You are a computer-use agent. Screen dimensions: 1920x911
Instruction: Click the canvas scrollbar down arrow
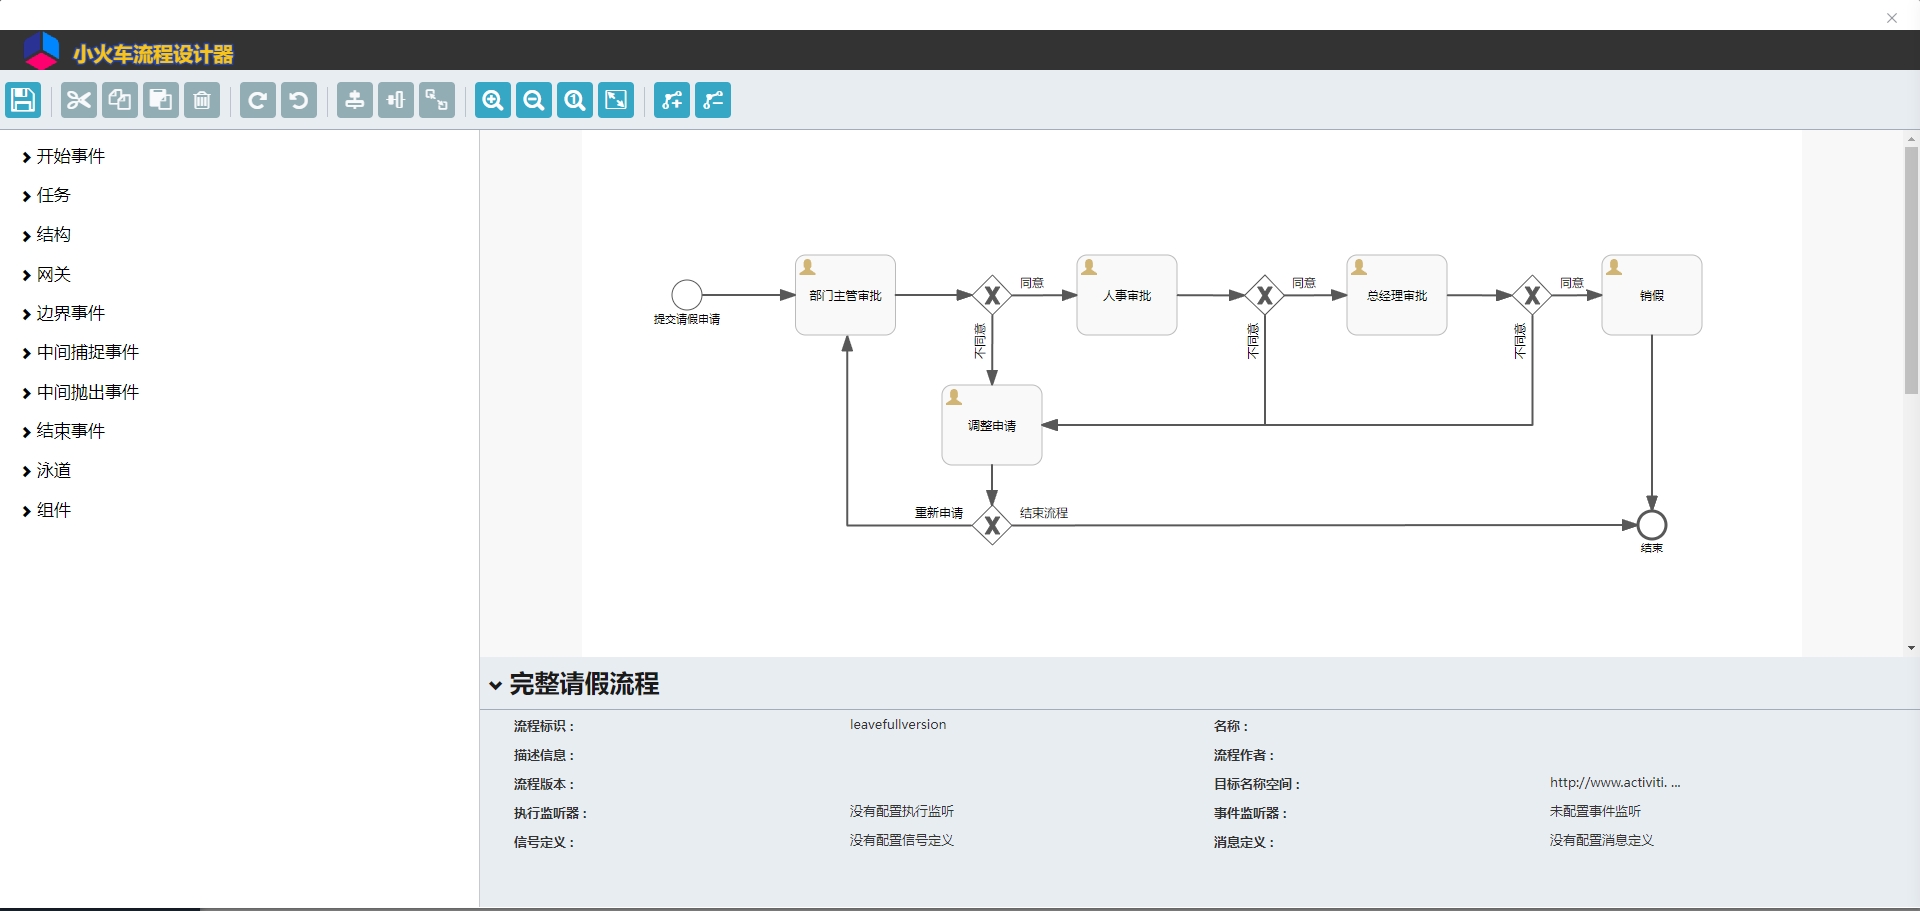coord(1911,648)
